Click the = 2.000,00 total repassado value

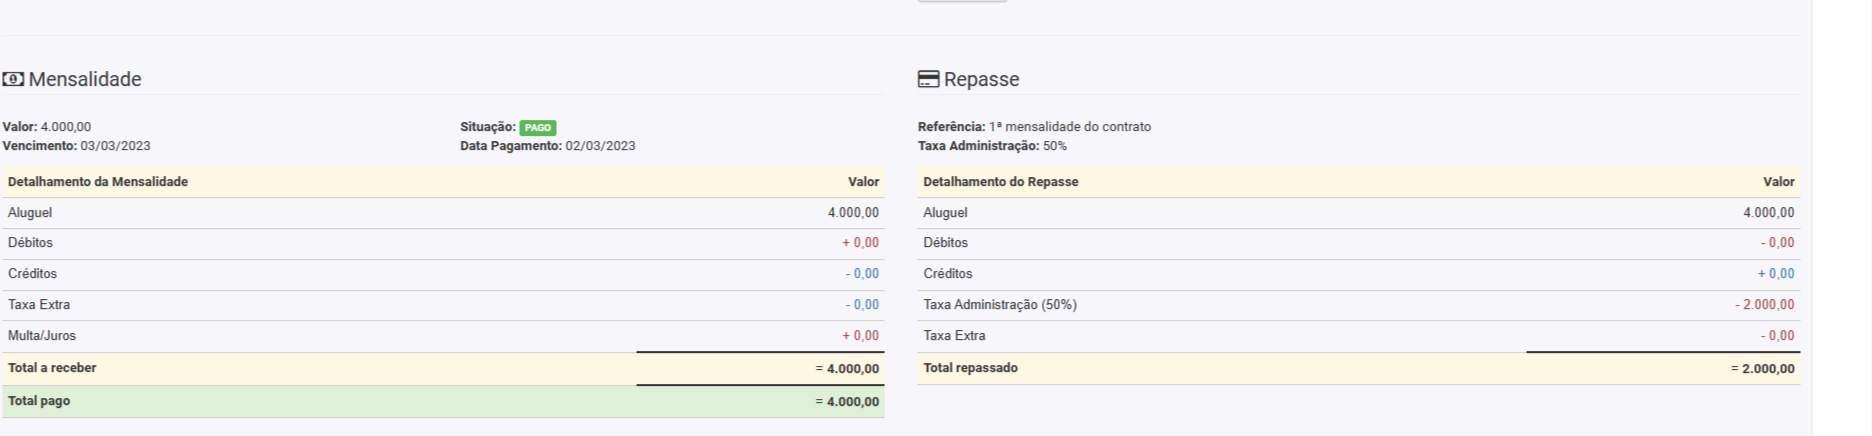[x=1763, y=369]
